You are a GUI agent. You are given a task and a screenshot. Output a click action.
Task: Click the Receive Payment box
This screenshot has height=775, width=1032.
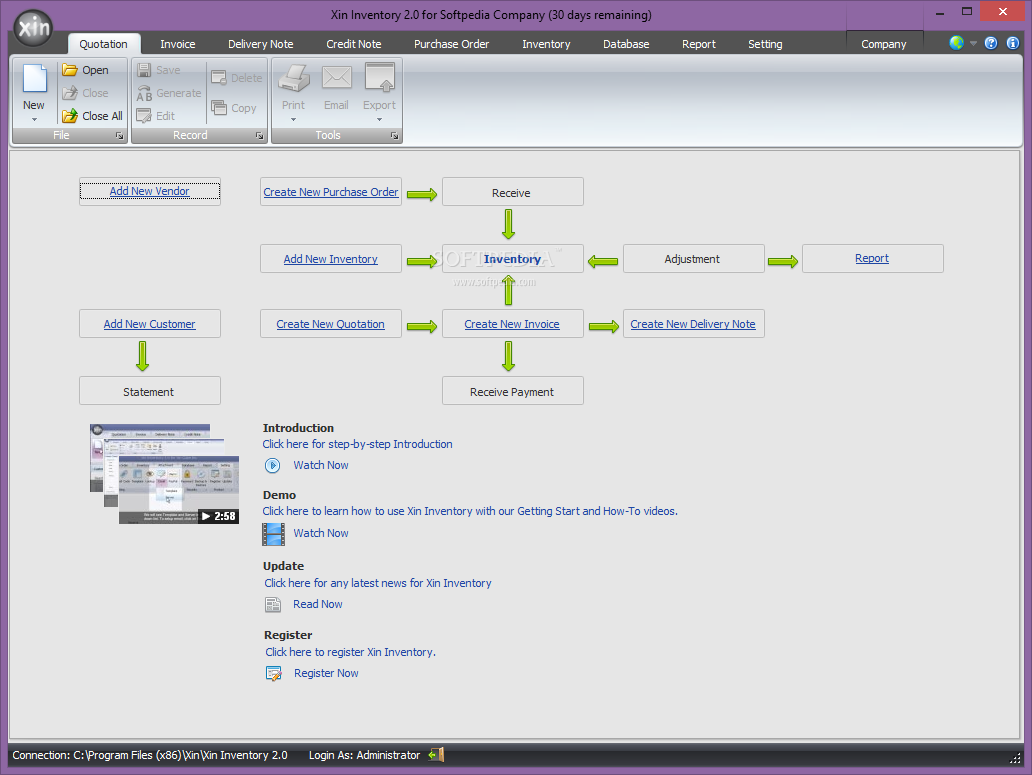[512, 391]
